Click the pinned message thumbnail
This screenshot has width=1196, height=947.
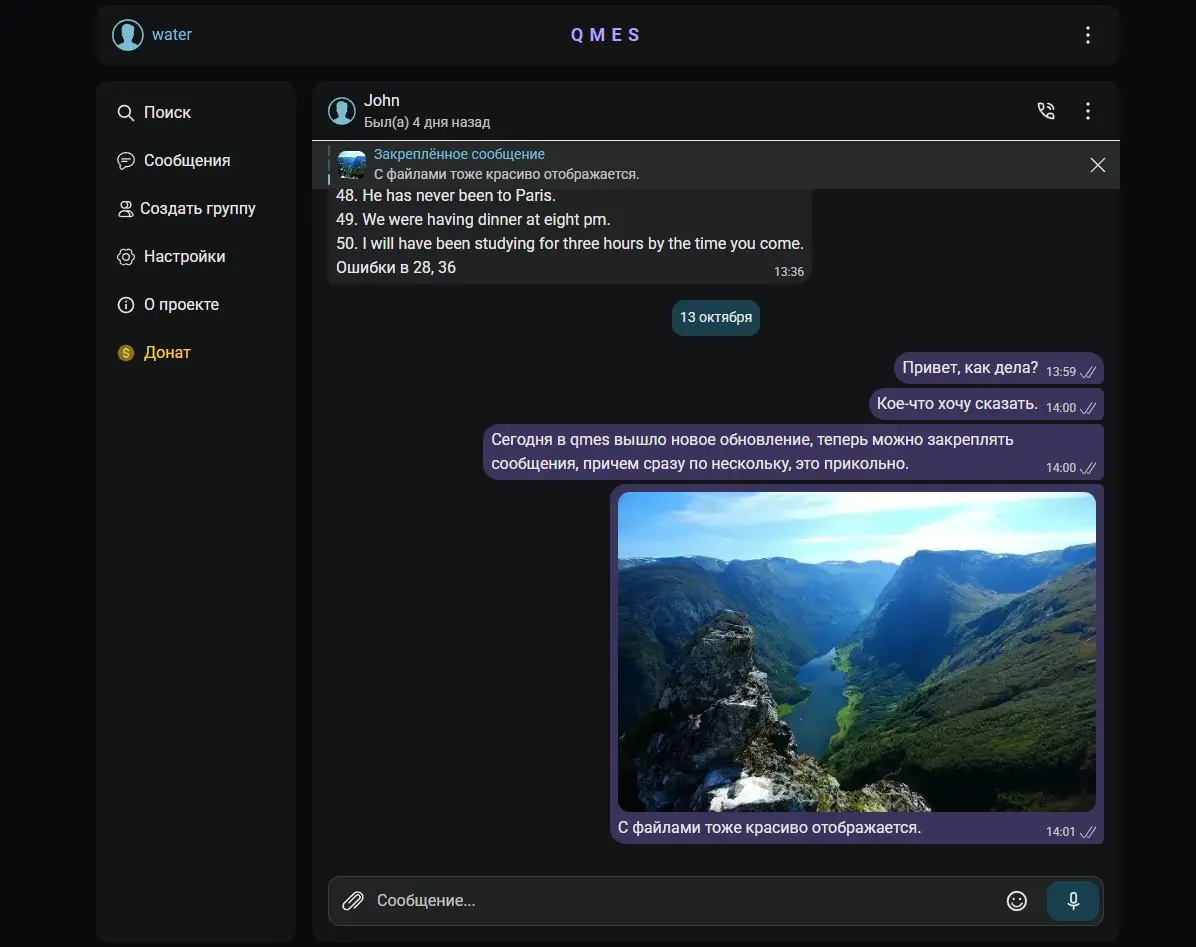pos(352,165)
